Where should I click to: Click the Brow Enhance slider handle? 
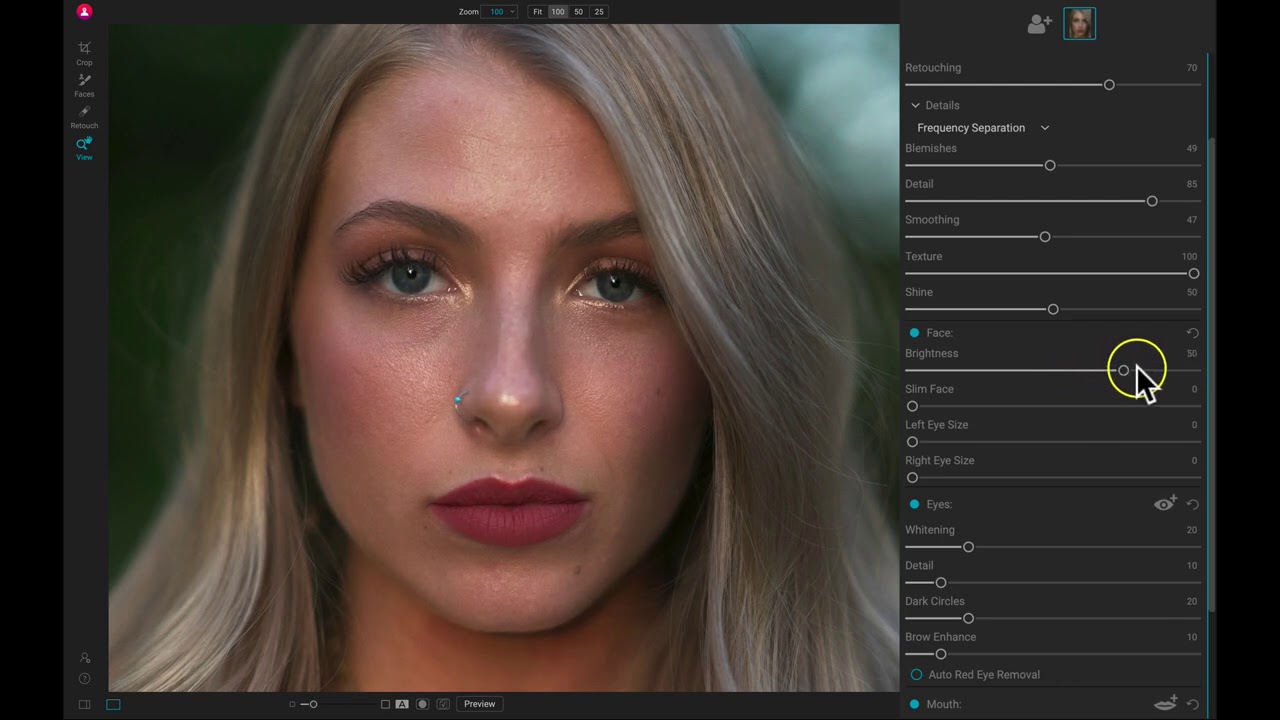[940, 654]
